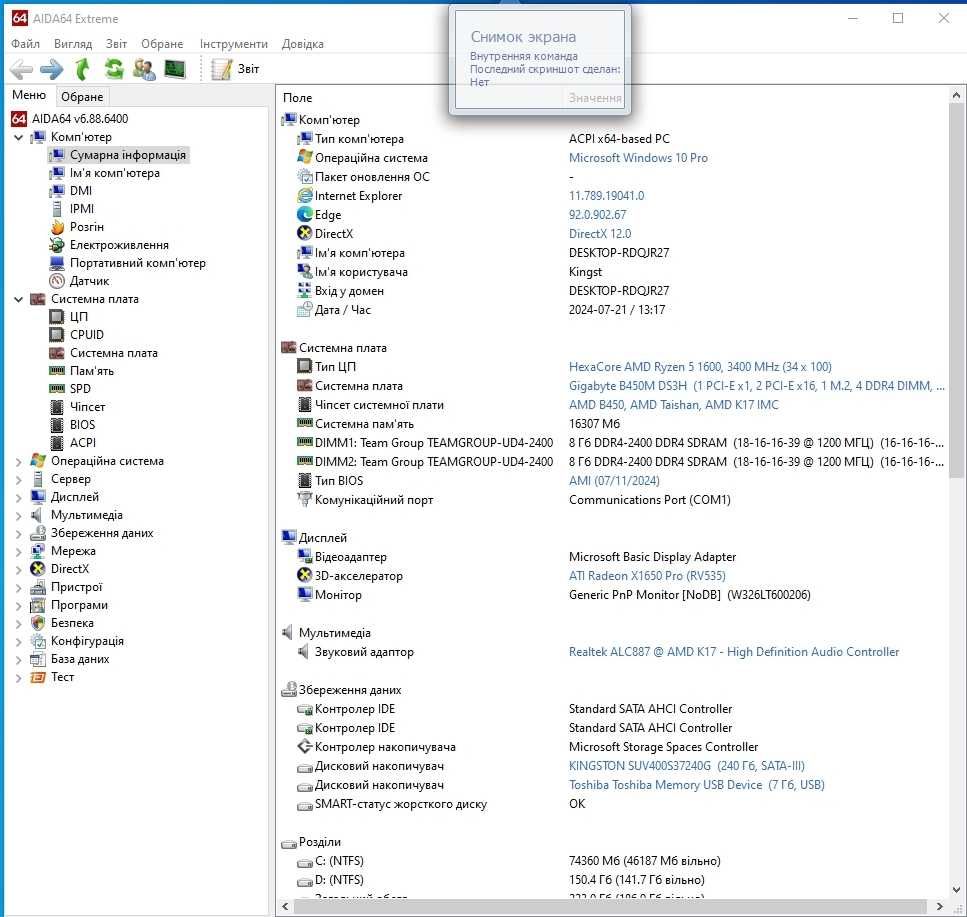Click the Пам'ять memory module icon
Viewport: 967px width, 917px height.
pos(57,371)
